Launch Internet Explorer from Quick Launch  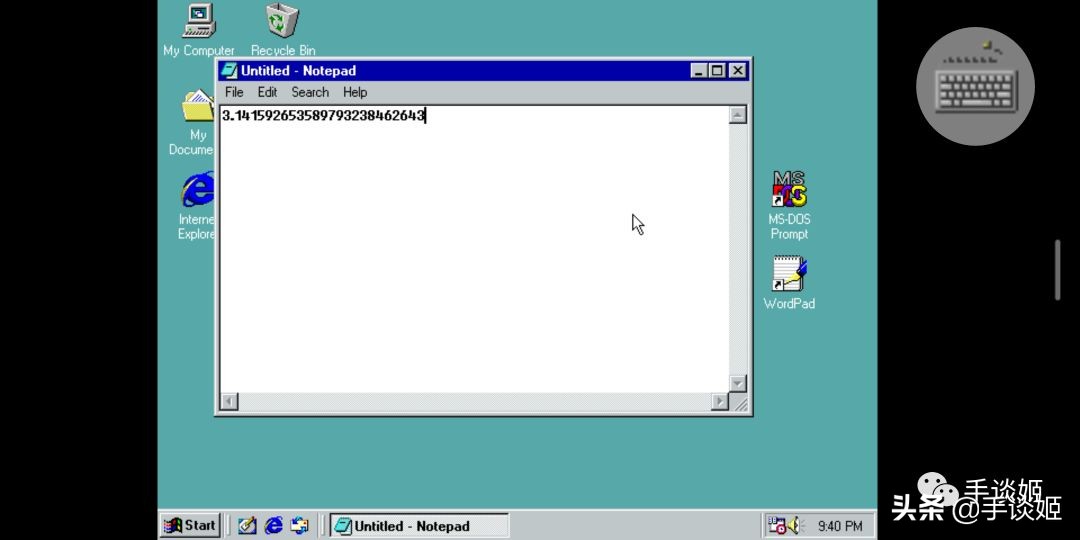273,526
